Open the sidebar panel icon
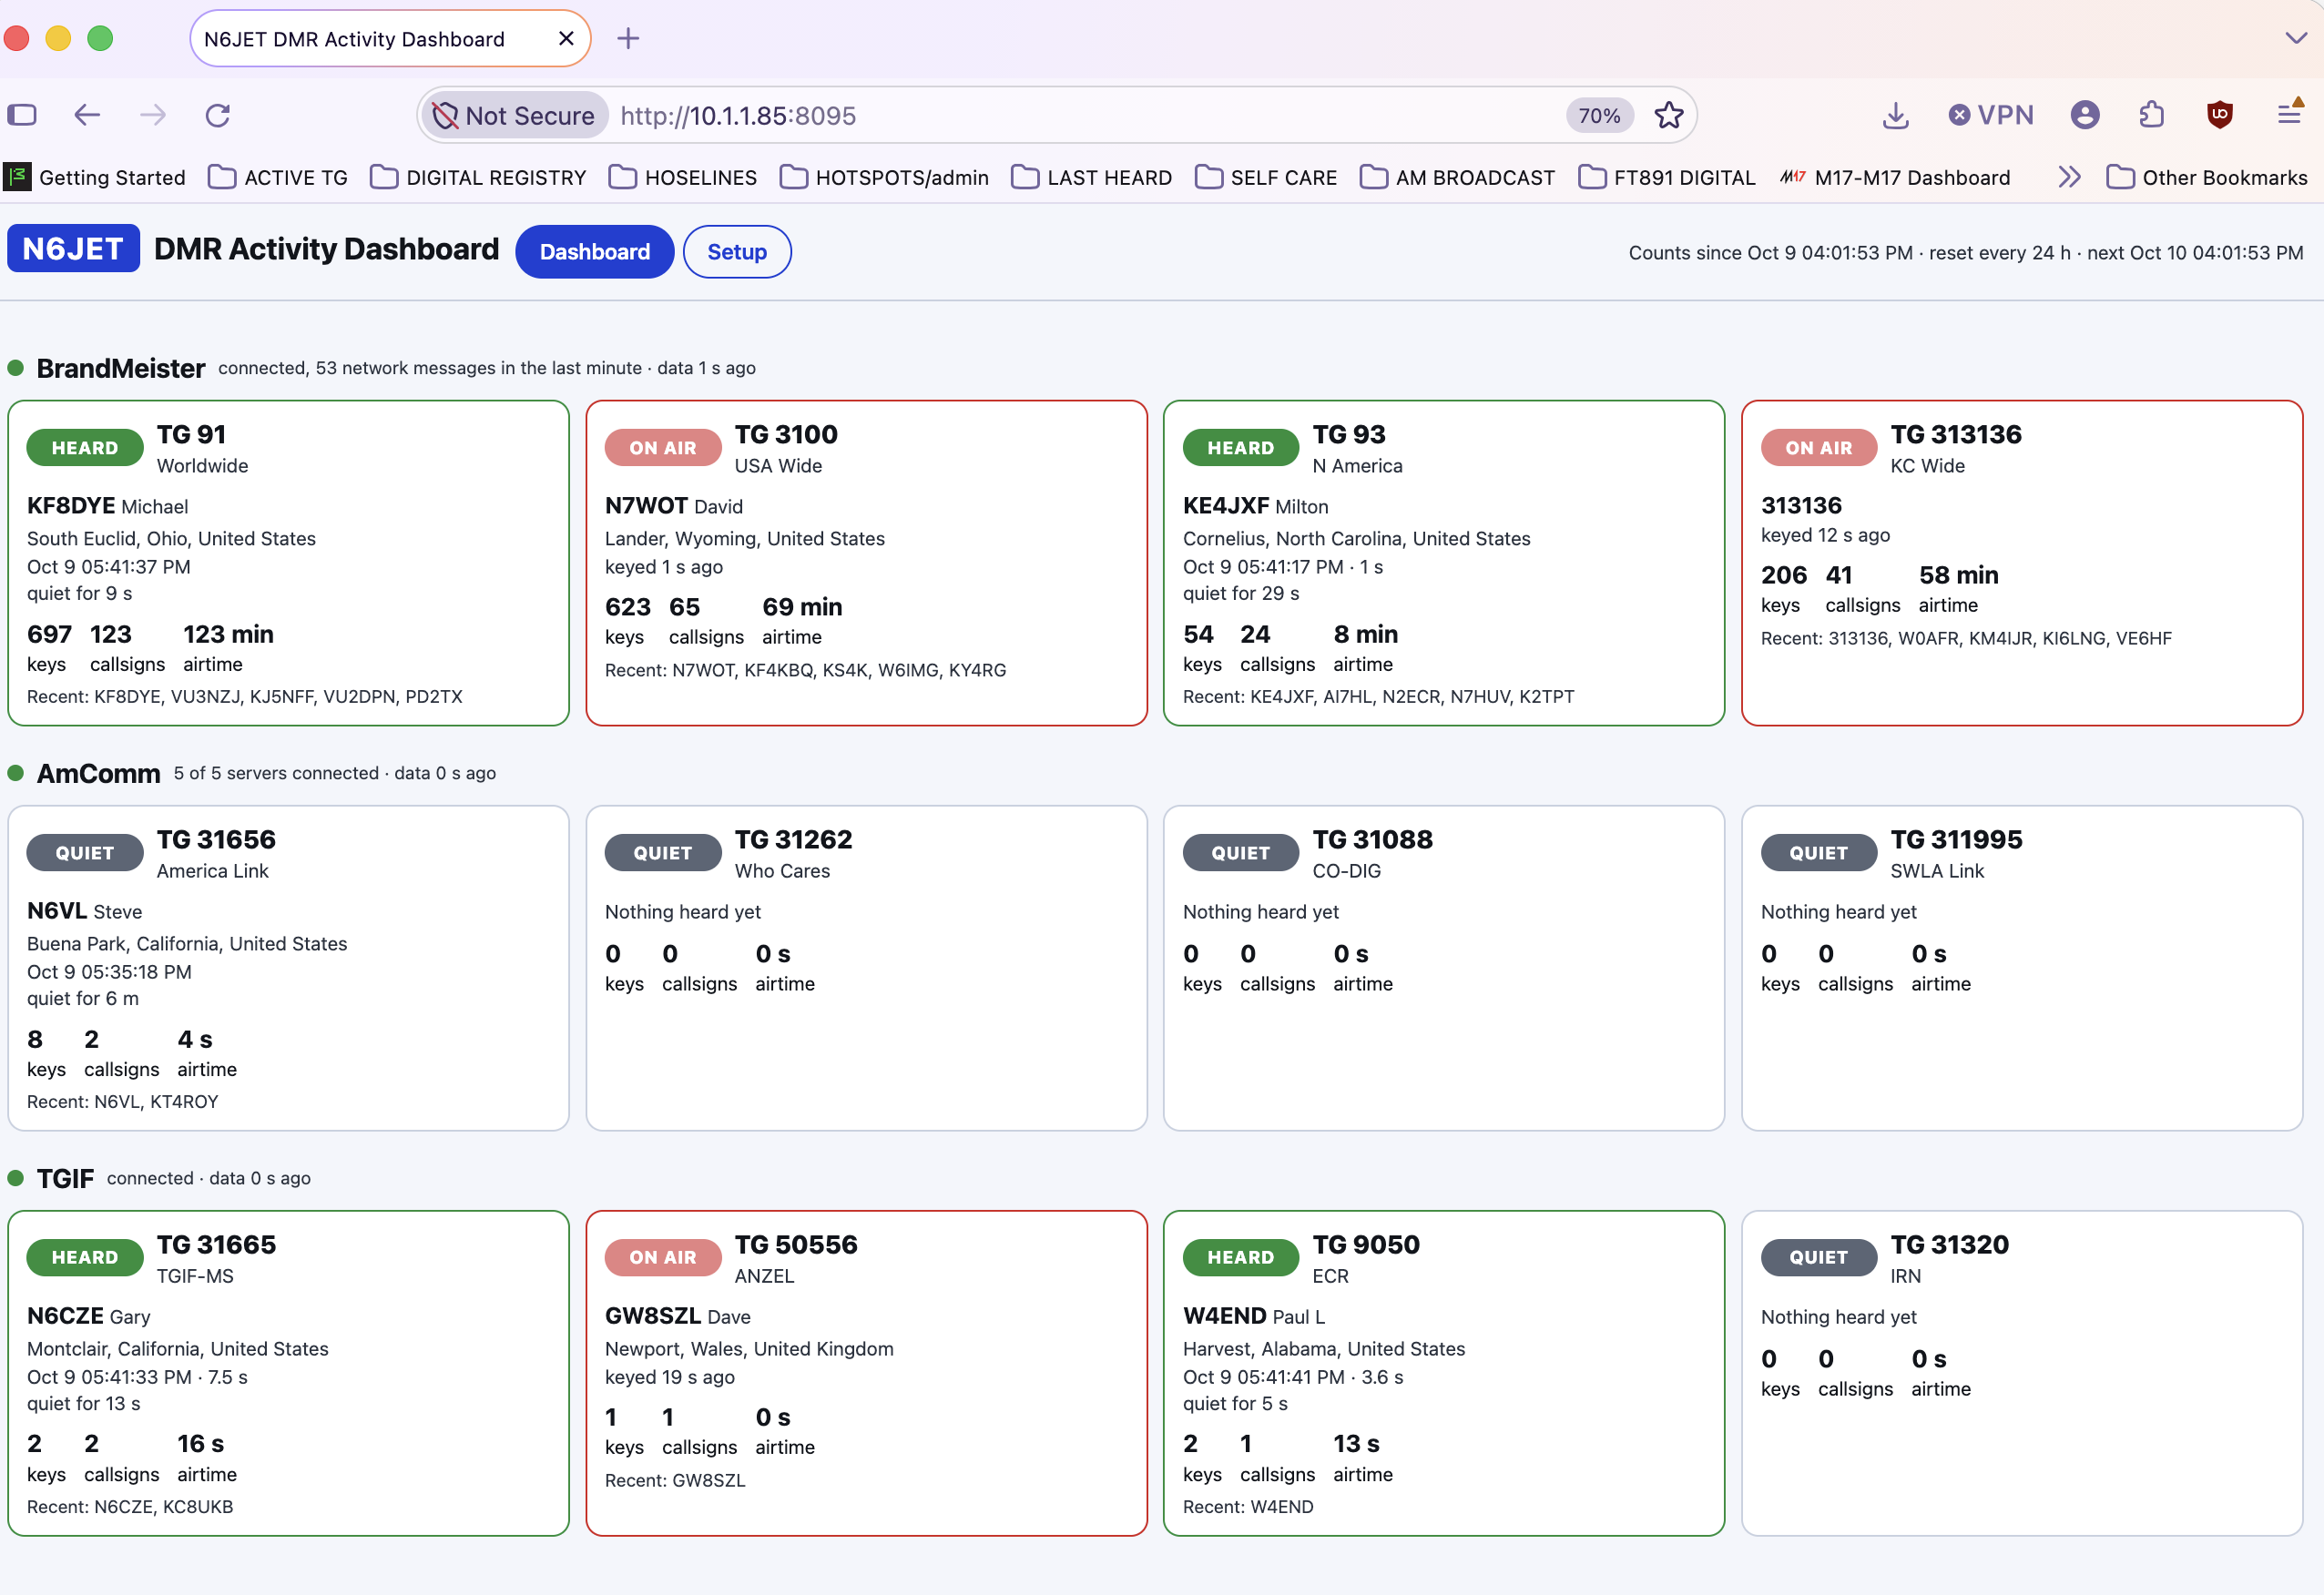This screenshot has width=2324, height=1595. pyautogui.click(x=22, y=115)
